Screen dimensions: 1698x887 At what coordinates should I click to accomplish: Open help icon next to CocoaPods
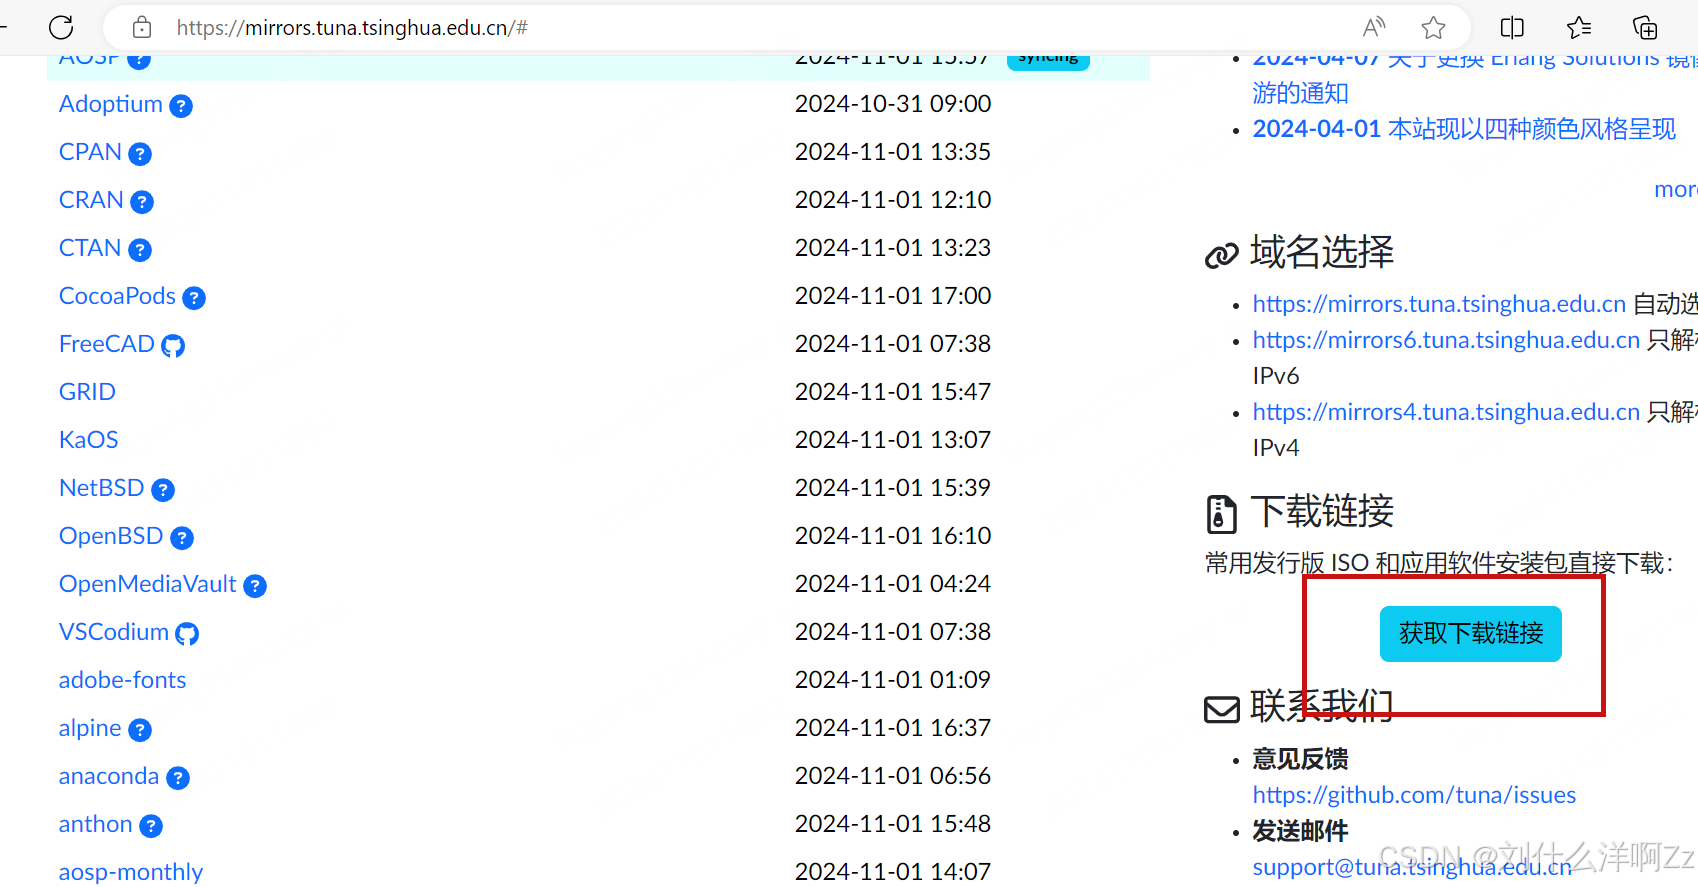(x=194, y=298)
